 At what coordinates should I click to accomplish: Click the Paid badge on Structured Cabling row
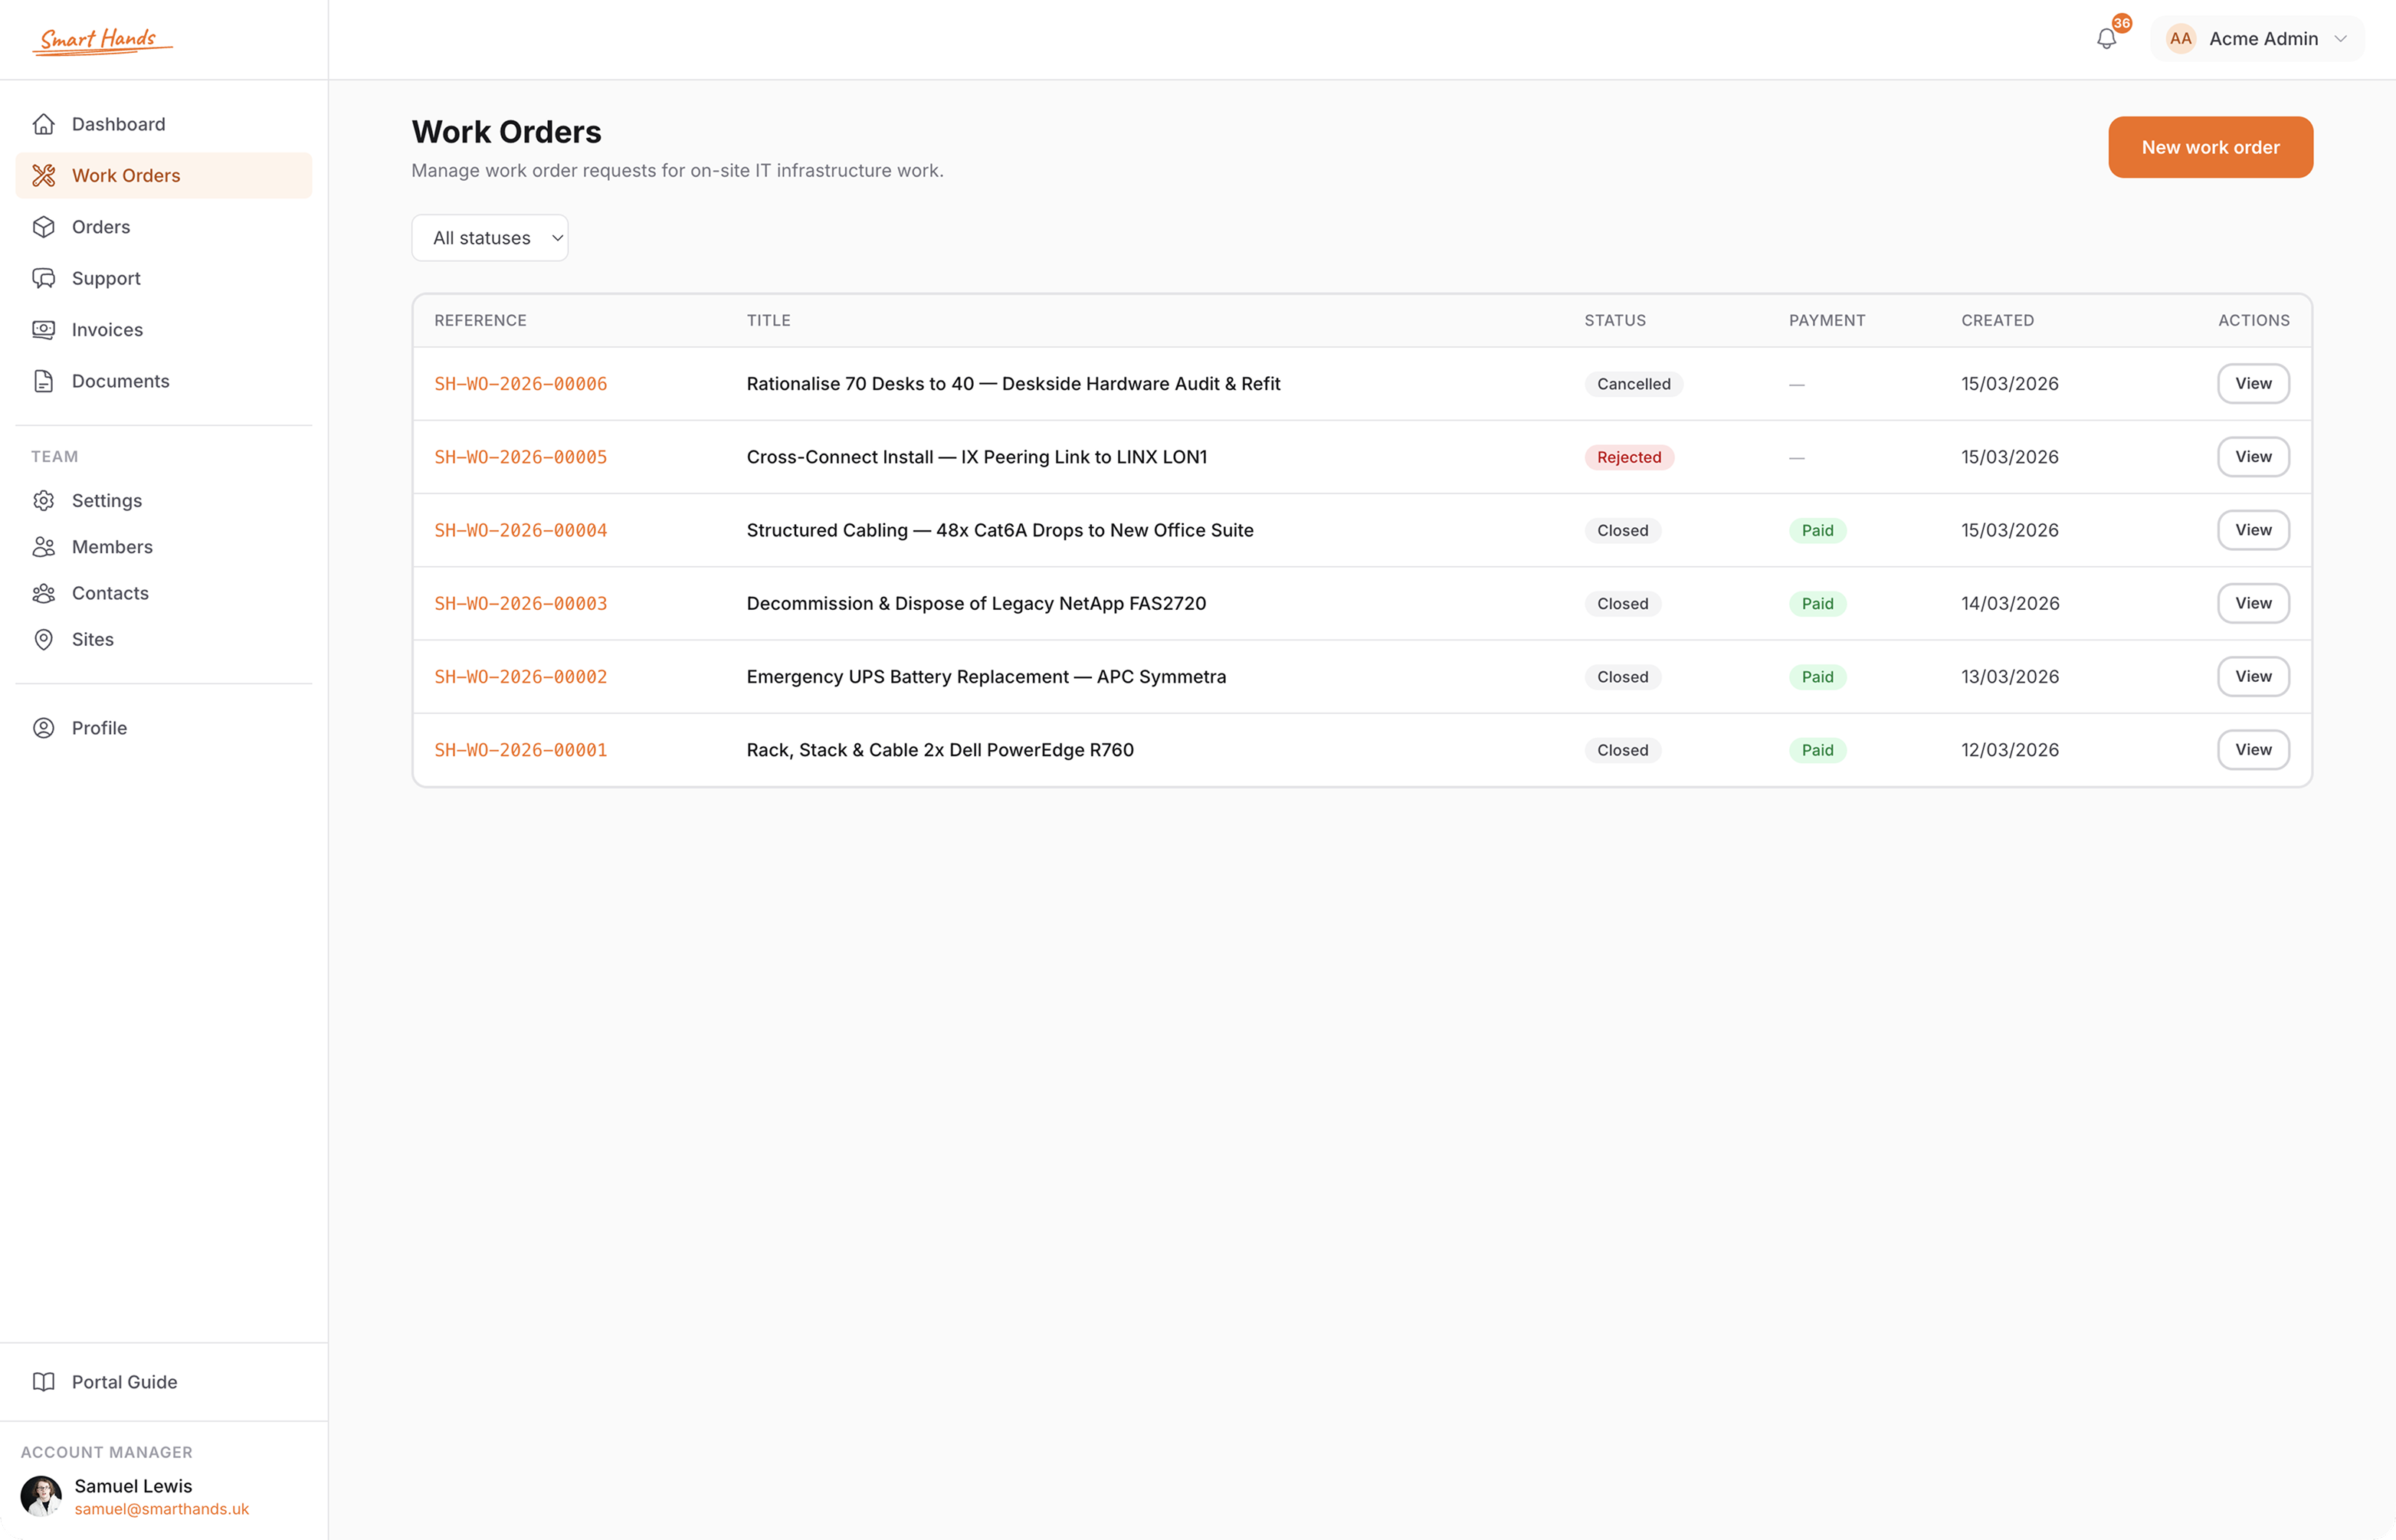[1817, 530]
